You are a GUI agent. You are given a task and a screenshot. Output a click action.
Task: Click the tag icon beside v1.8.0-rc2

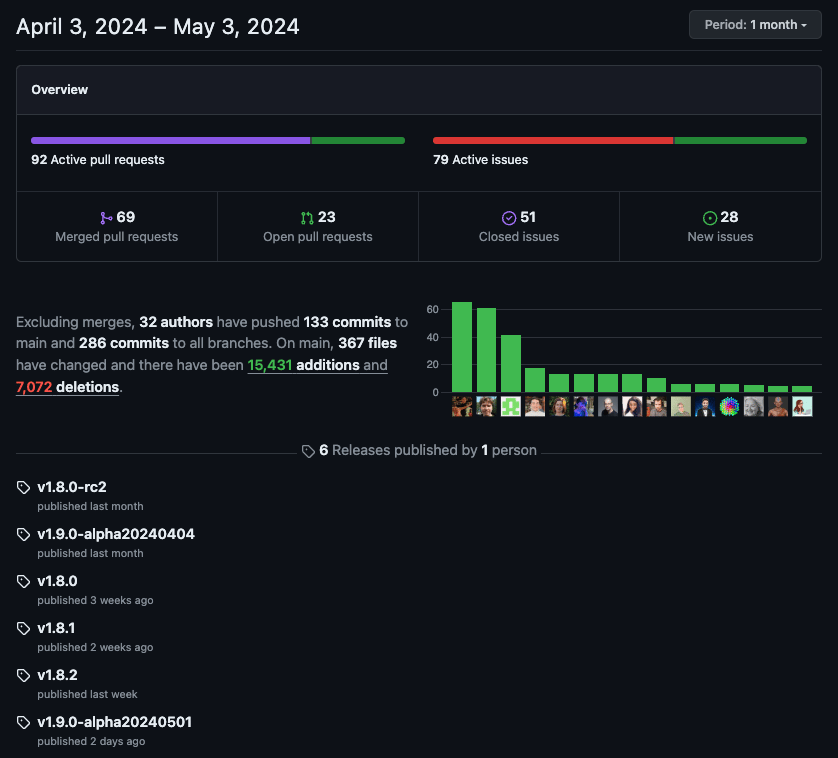(x=24, y=488)
